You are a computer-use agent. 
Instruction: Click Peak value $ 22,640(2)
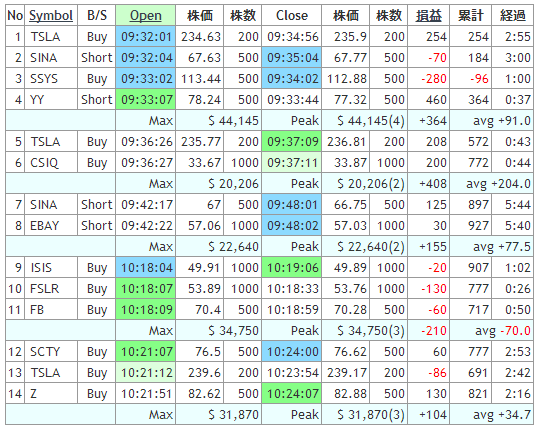point(371,246)
